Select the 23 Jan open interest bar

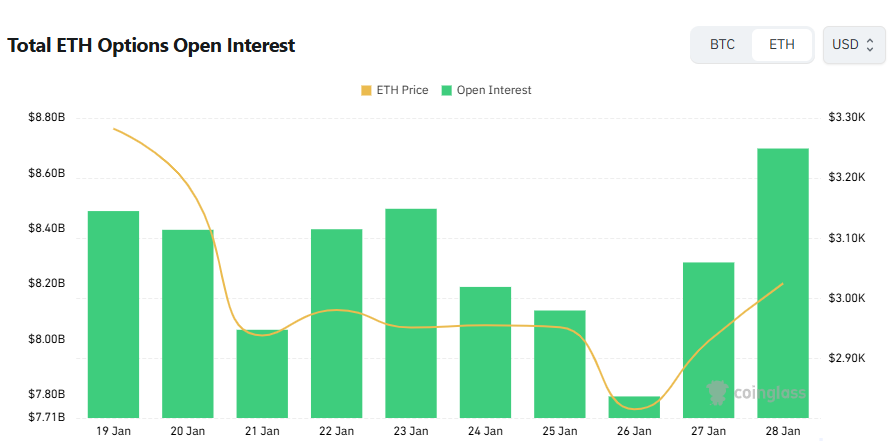[411, 313]
